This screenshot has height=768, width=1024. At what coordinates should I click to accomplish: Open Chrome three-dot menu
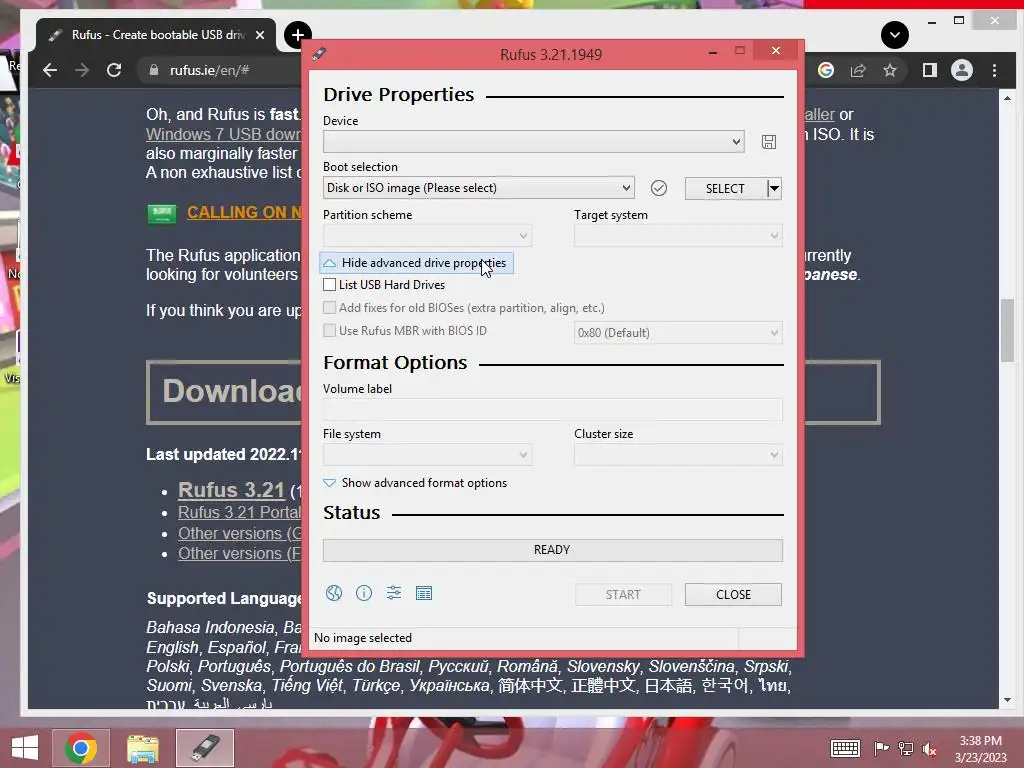coord(995,70)
